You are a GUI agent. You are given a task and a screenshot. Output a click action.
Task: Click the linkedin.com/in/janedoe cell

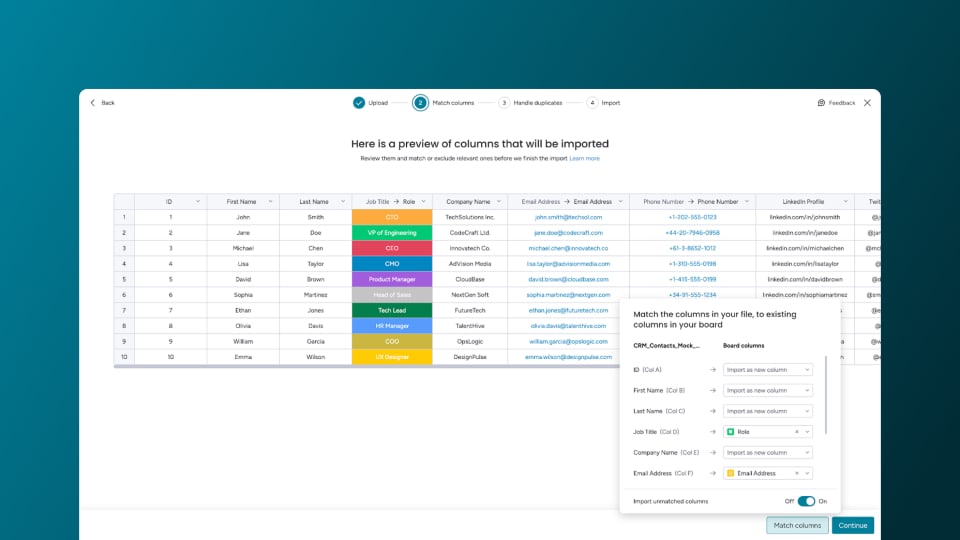pos(804,233)
